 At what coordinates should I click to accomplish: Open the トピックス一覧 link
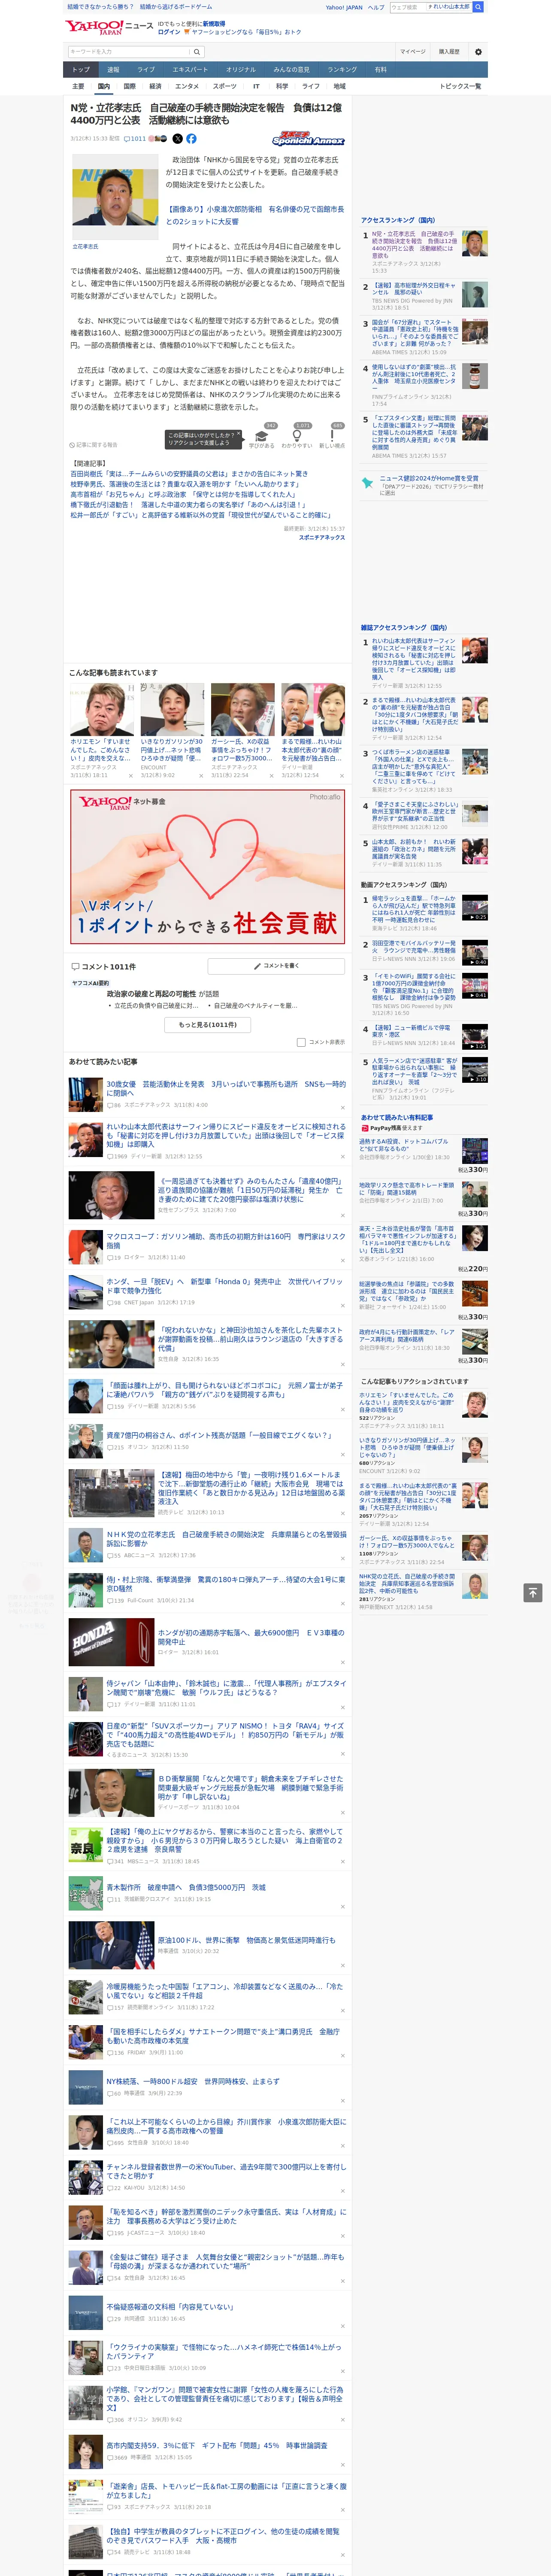pyautogui.click(x=460, y=86)
